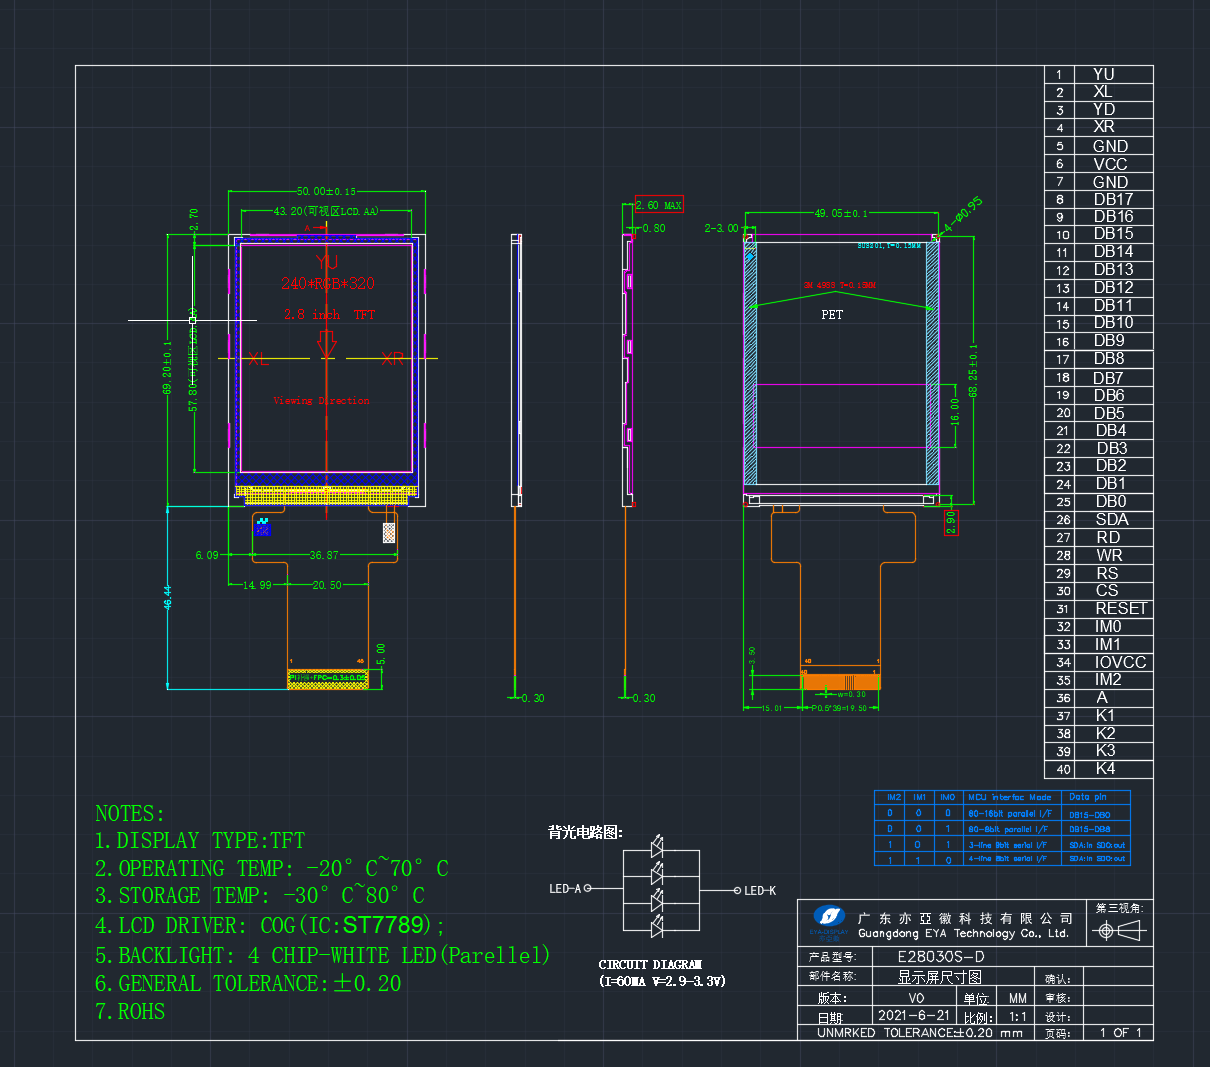Click the "2.OPERATING TEMP" note line
Viewport: 1210px width, 1067px height.
(272, 868)
